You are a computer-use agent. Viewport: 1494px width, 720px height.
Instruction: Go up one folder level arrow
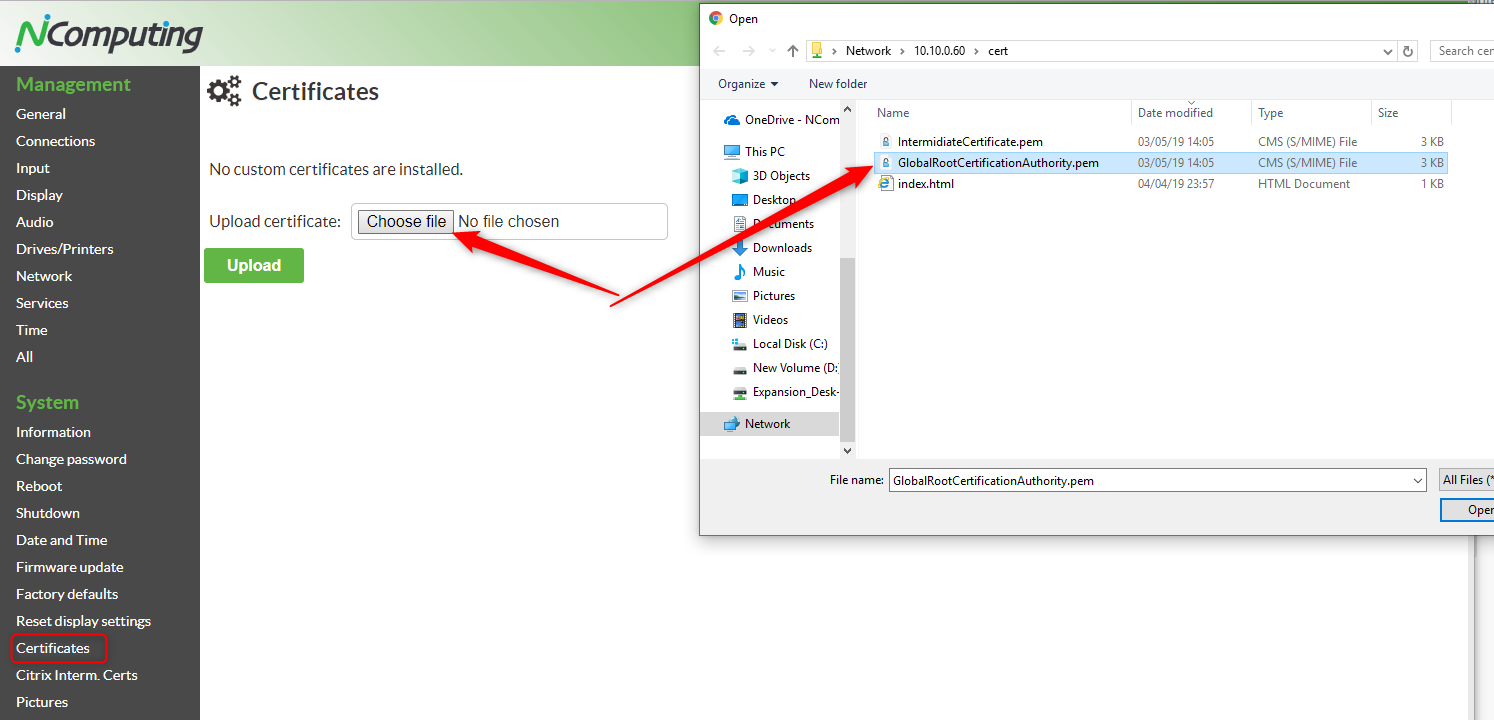793,51
